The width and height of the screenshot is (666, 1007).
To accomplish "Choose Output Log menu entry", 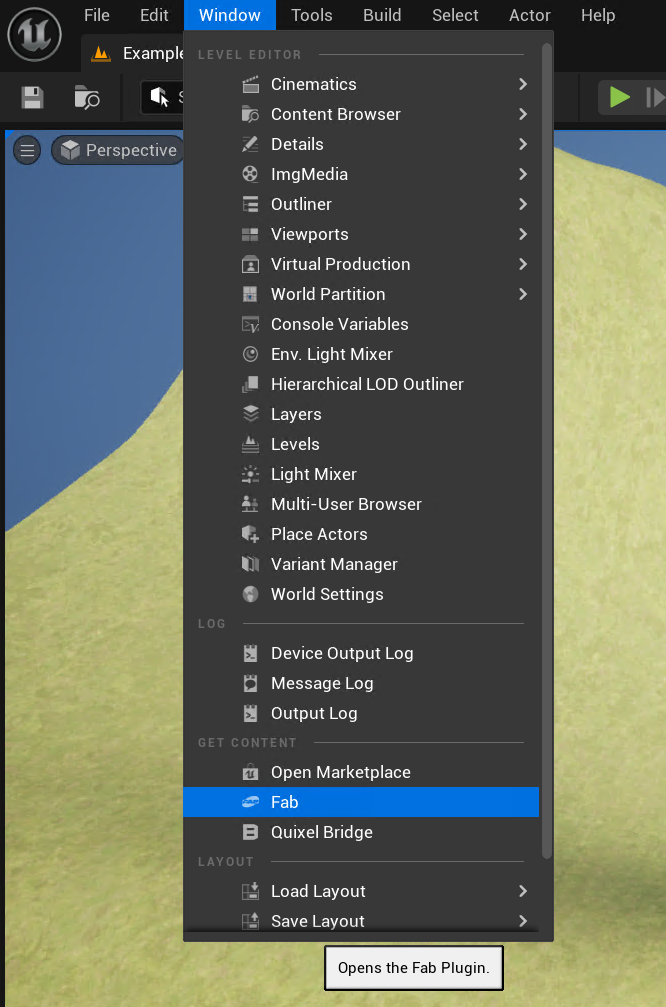I will pyautogui.click(x=361, y=714).
